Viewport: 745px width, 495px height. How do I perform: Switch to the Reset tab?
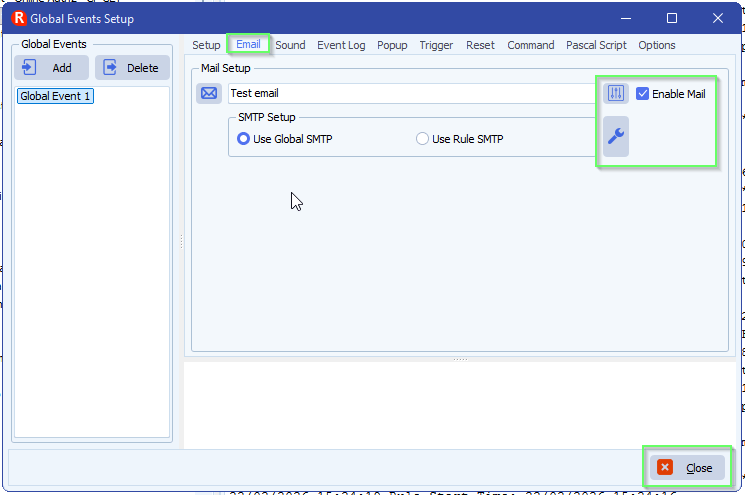480,45
